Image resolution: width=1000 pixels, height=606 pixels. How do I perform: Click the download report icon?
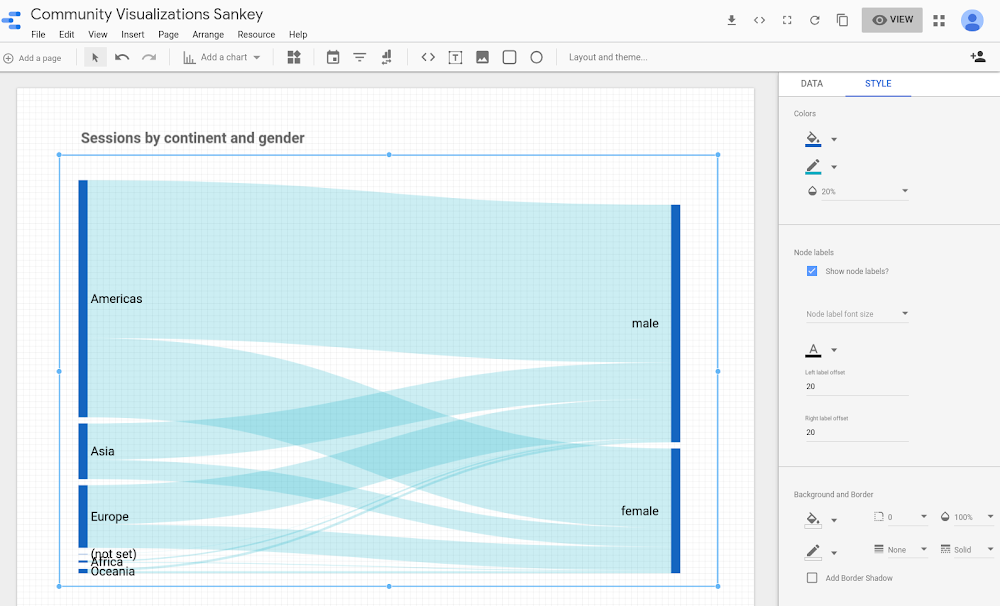(732, 20)
